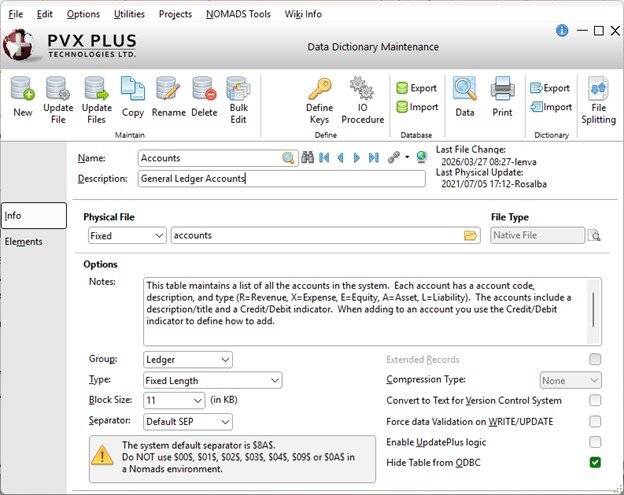Click the Data viewer icon
This screenshot has height=495, width=624.
tap(464, 90)
